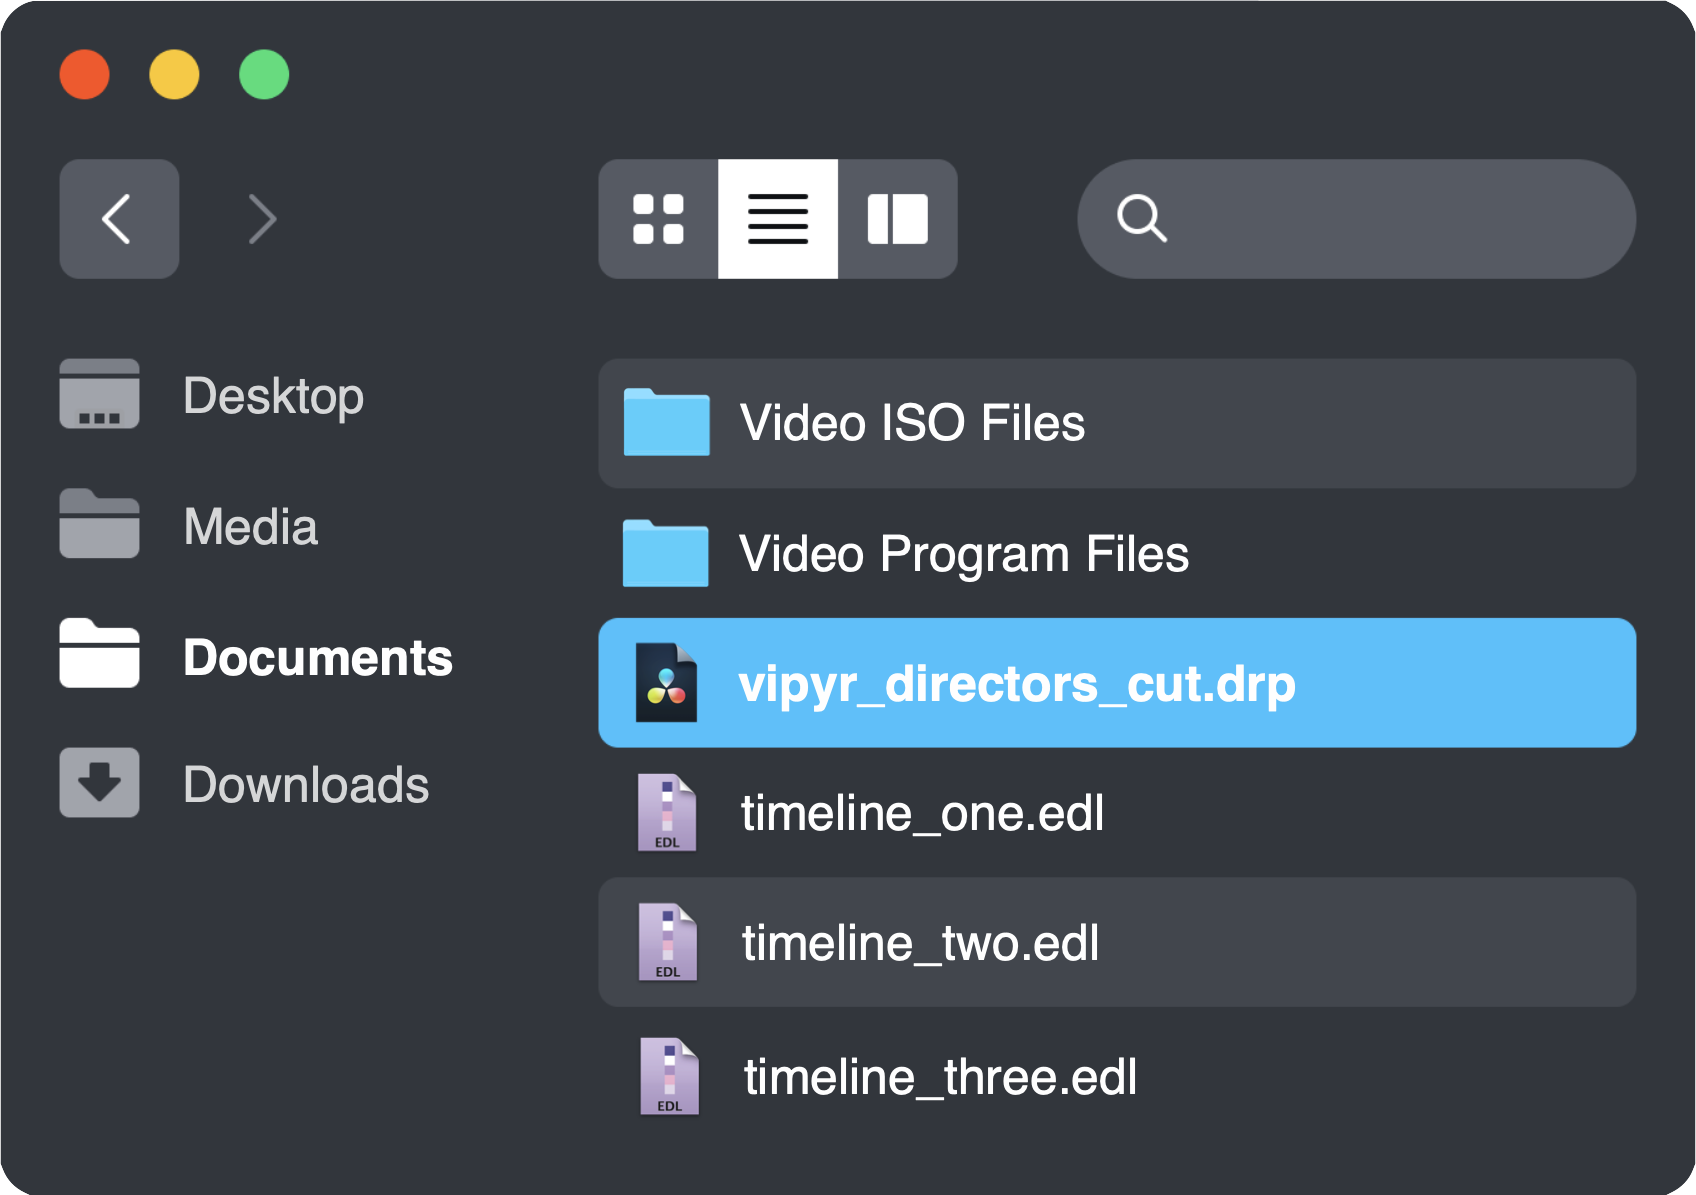Open Desktop in the sidebar

click(x=273, y=397)
